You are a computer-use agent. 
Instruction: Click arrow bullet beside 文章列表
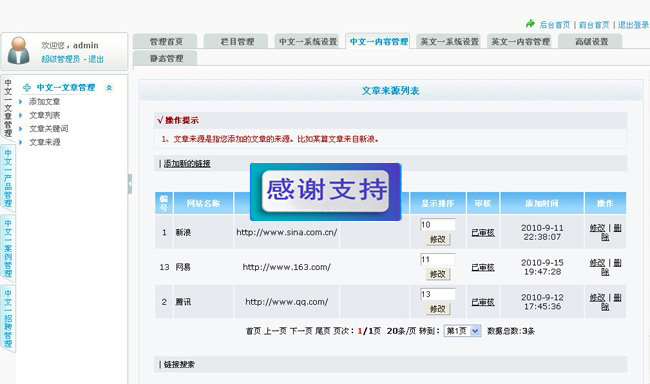20,115
